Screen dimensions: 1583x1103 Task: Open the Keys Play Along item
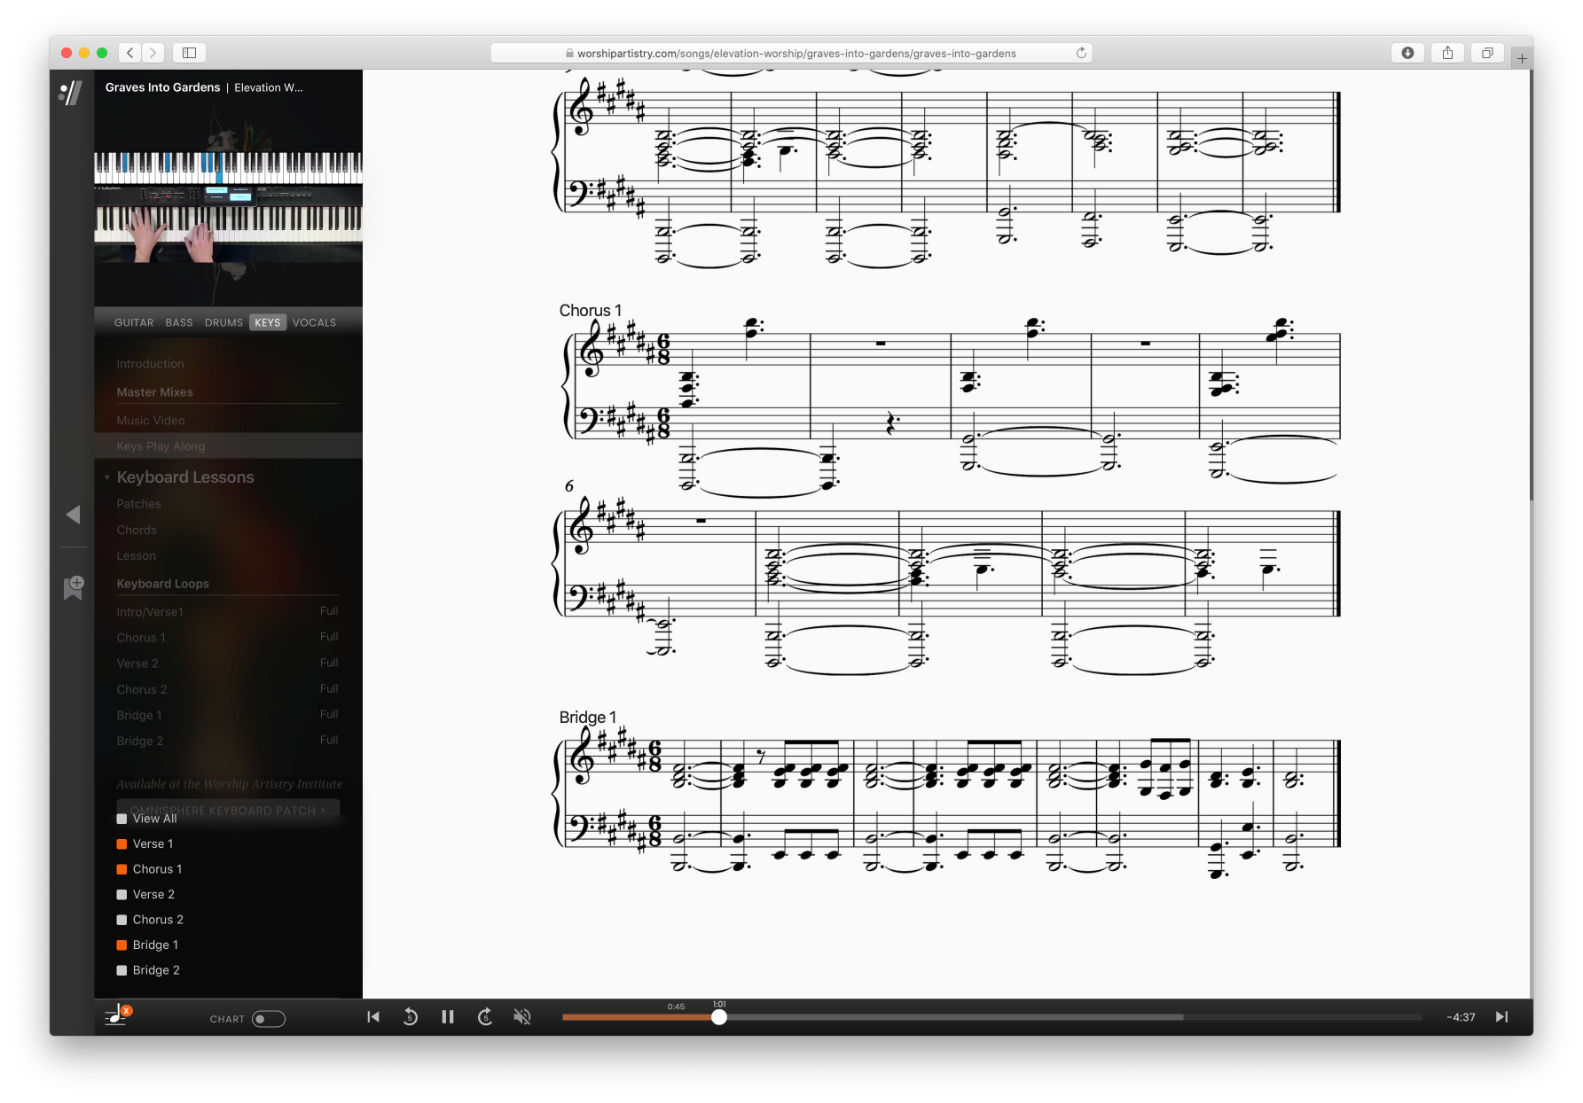pyautogui.click(x=161, y=446)
